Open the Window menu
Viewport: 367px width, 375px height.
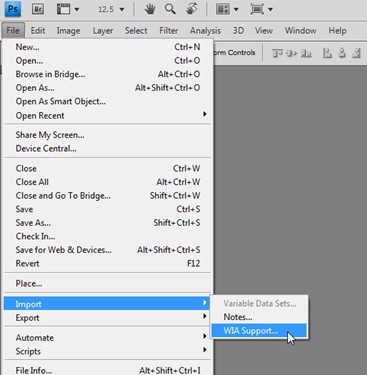[x=301, y=31]
